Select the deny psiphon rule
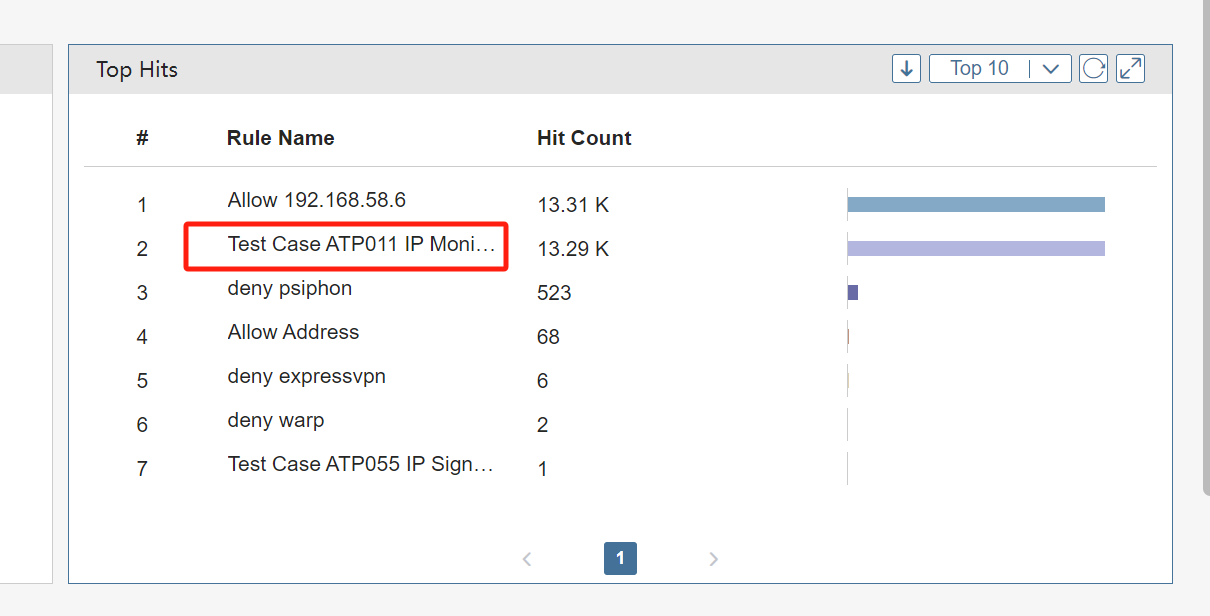 click(x=289, y=288)
